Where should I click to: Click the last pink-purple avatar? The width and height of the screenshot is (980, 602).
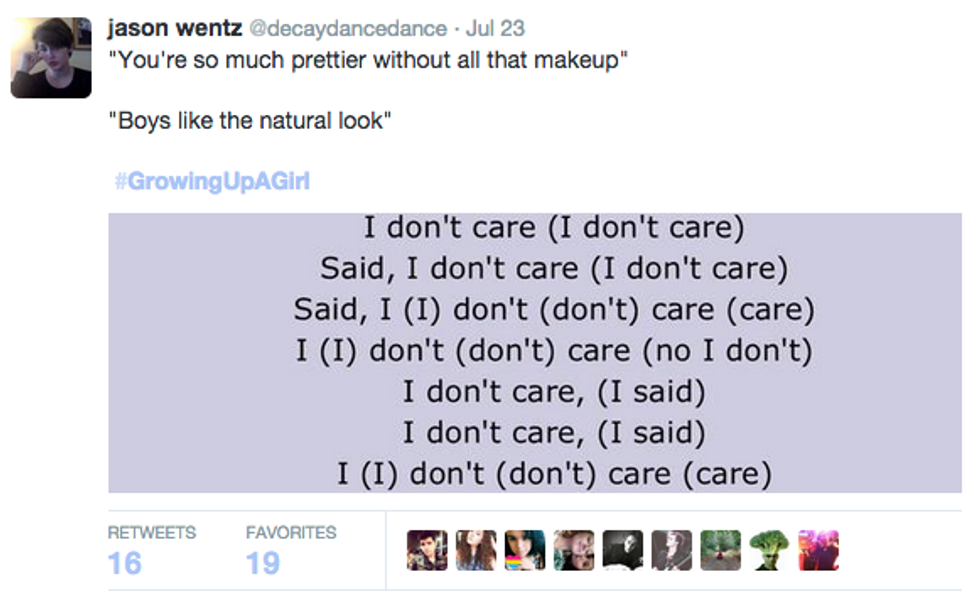pos(819,550)
